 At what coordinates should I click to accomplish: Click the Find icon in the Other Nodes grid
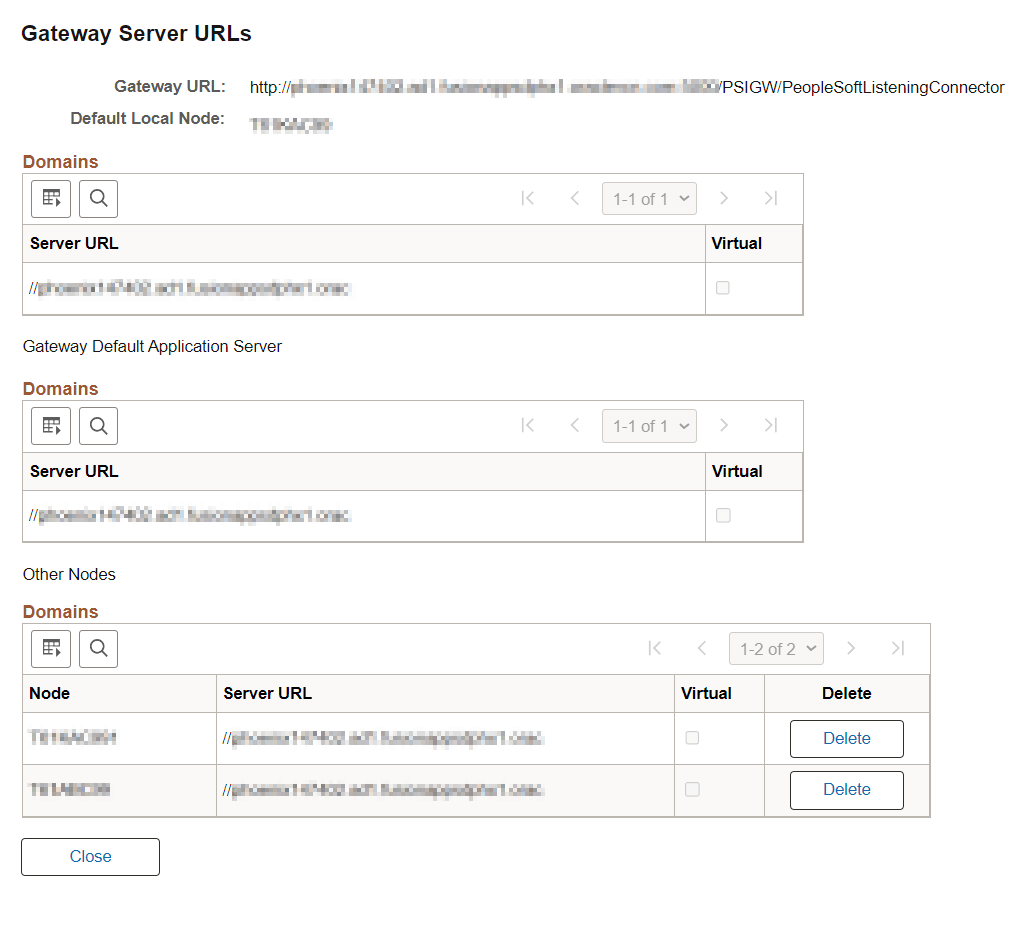(x=98, y=648)
